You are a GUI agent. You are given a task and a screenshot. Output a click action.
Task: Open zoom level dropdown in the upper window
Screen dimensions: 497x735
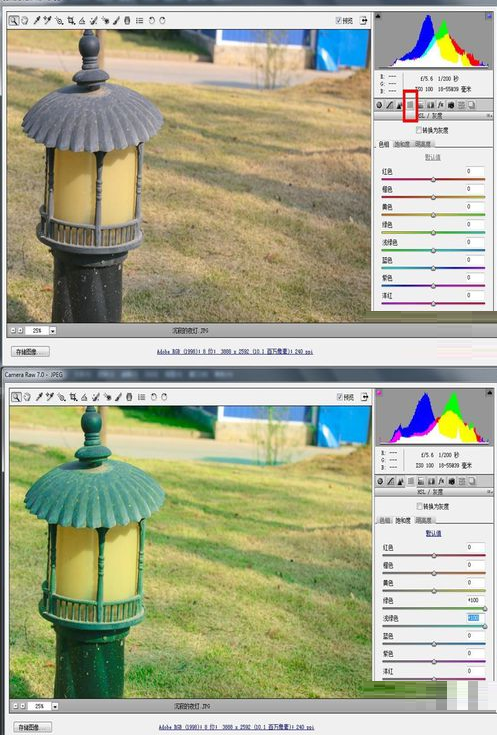tap(53, 330)
